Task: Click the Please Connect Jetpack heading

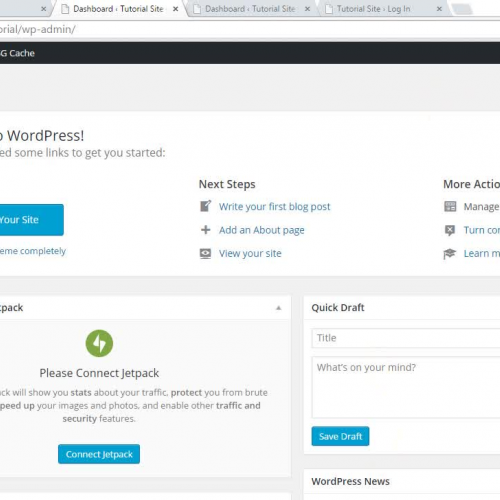Action: tap(99, 373)
